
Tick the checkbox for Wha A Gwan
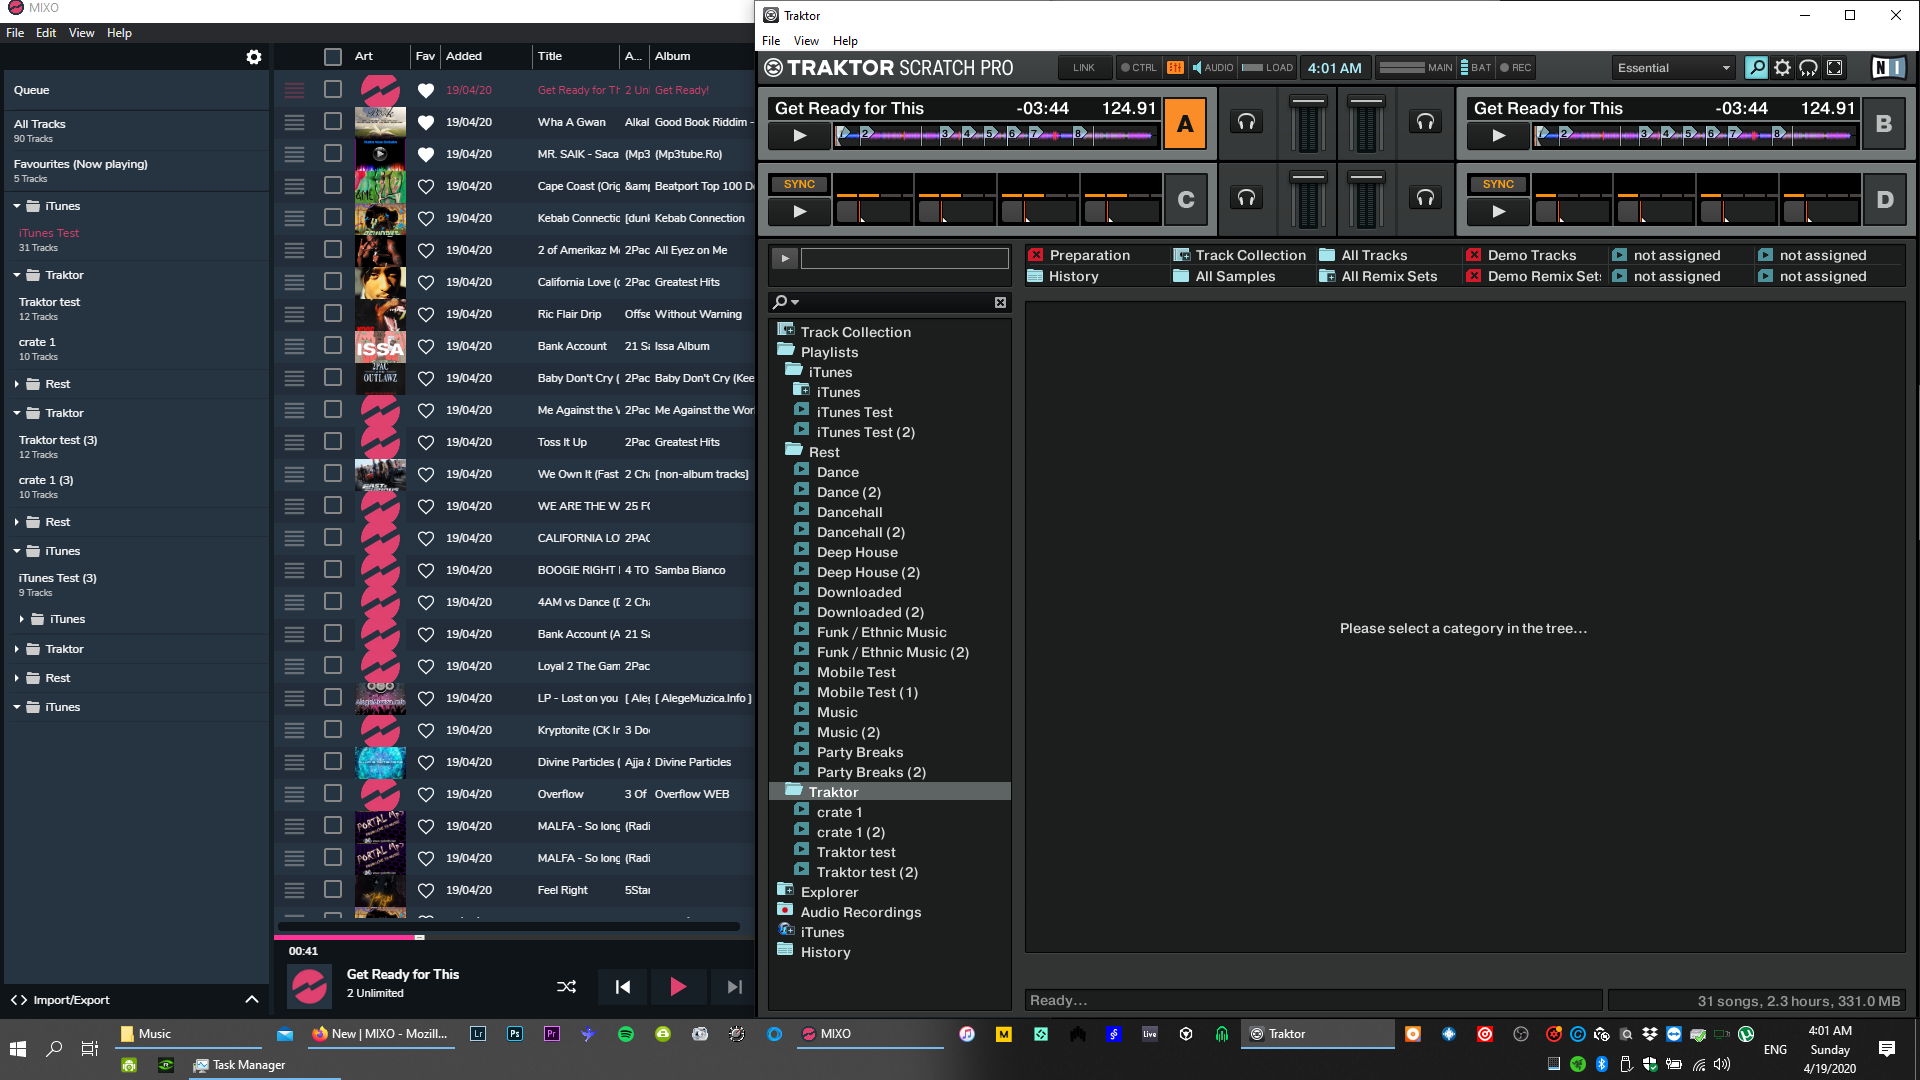click(x=333, y=121)
